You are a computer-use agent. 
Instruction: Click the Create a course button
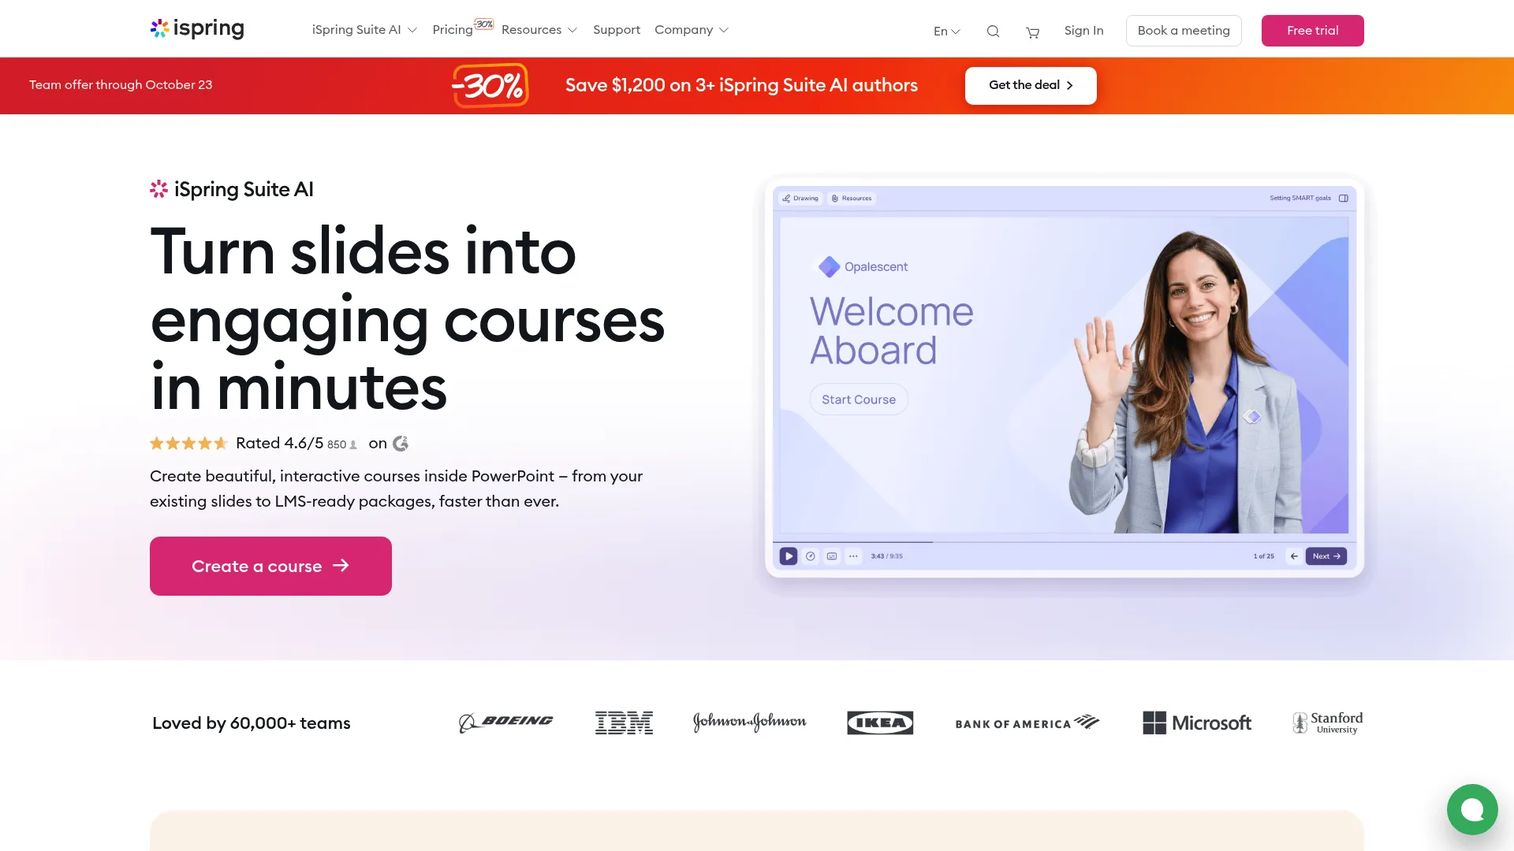coord(271,566)
